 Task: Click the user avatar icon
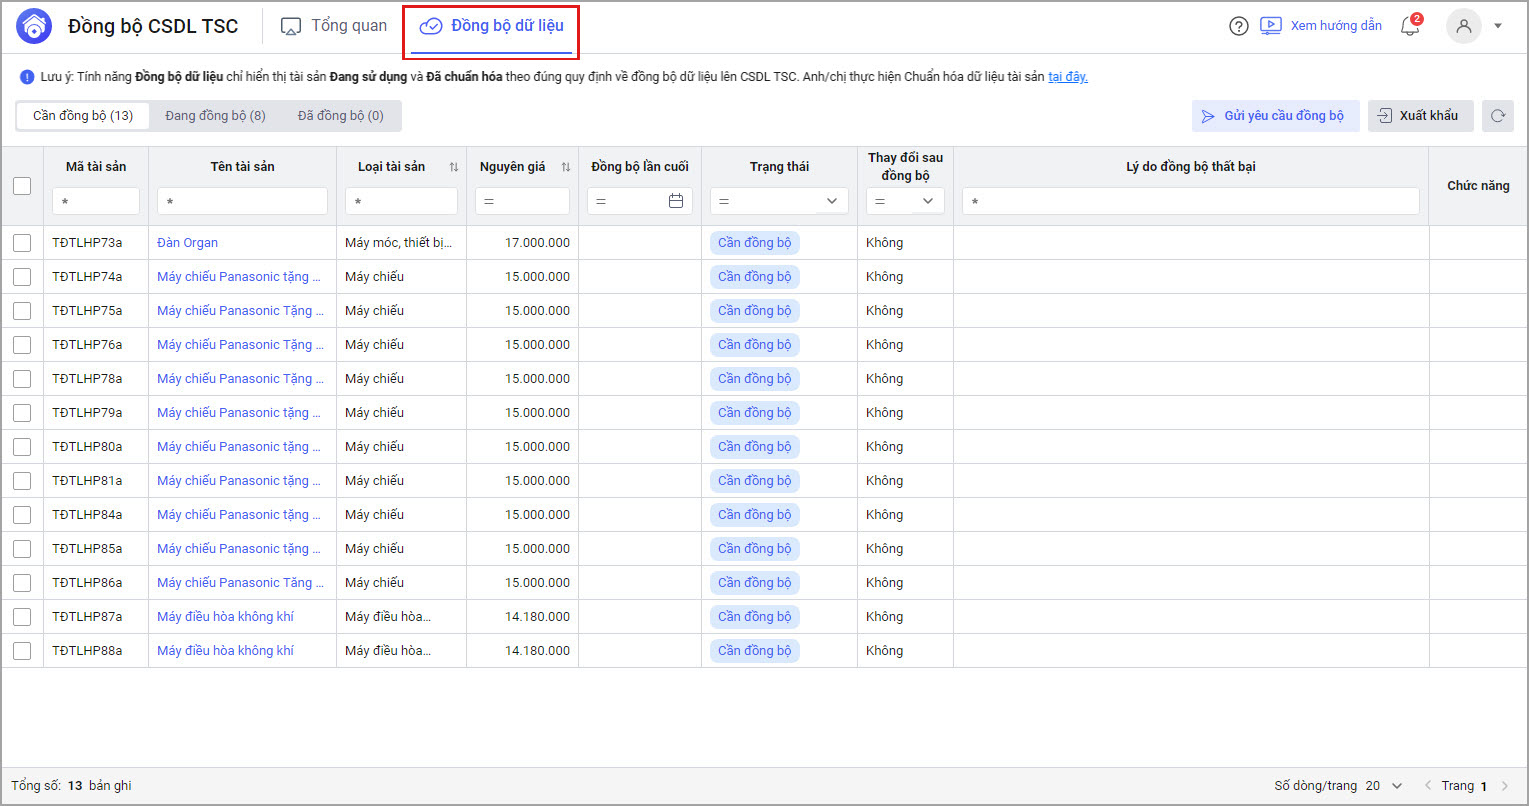[x=1463, y=26]
